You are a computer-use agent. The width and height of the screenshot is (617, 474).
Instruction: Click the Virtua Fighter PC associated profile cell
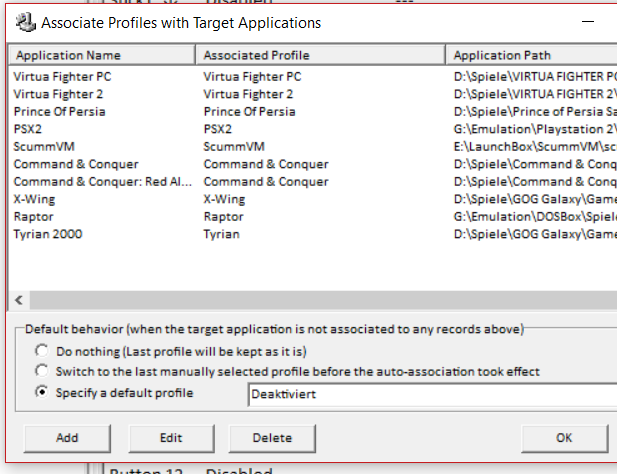252,76
